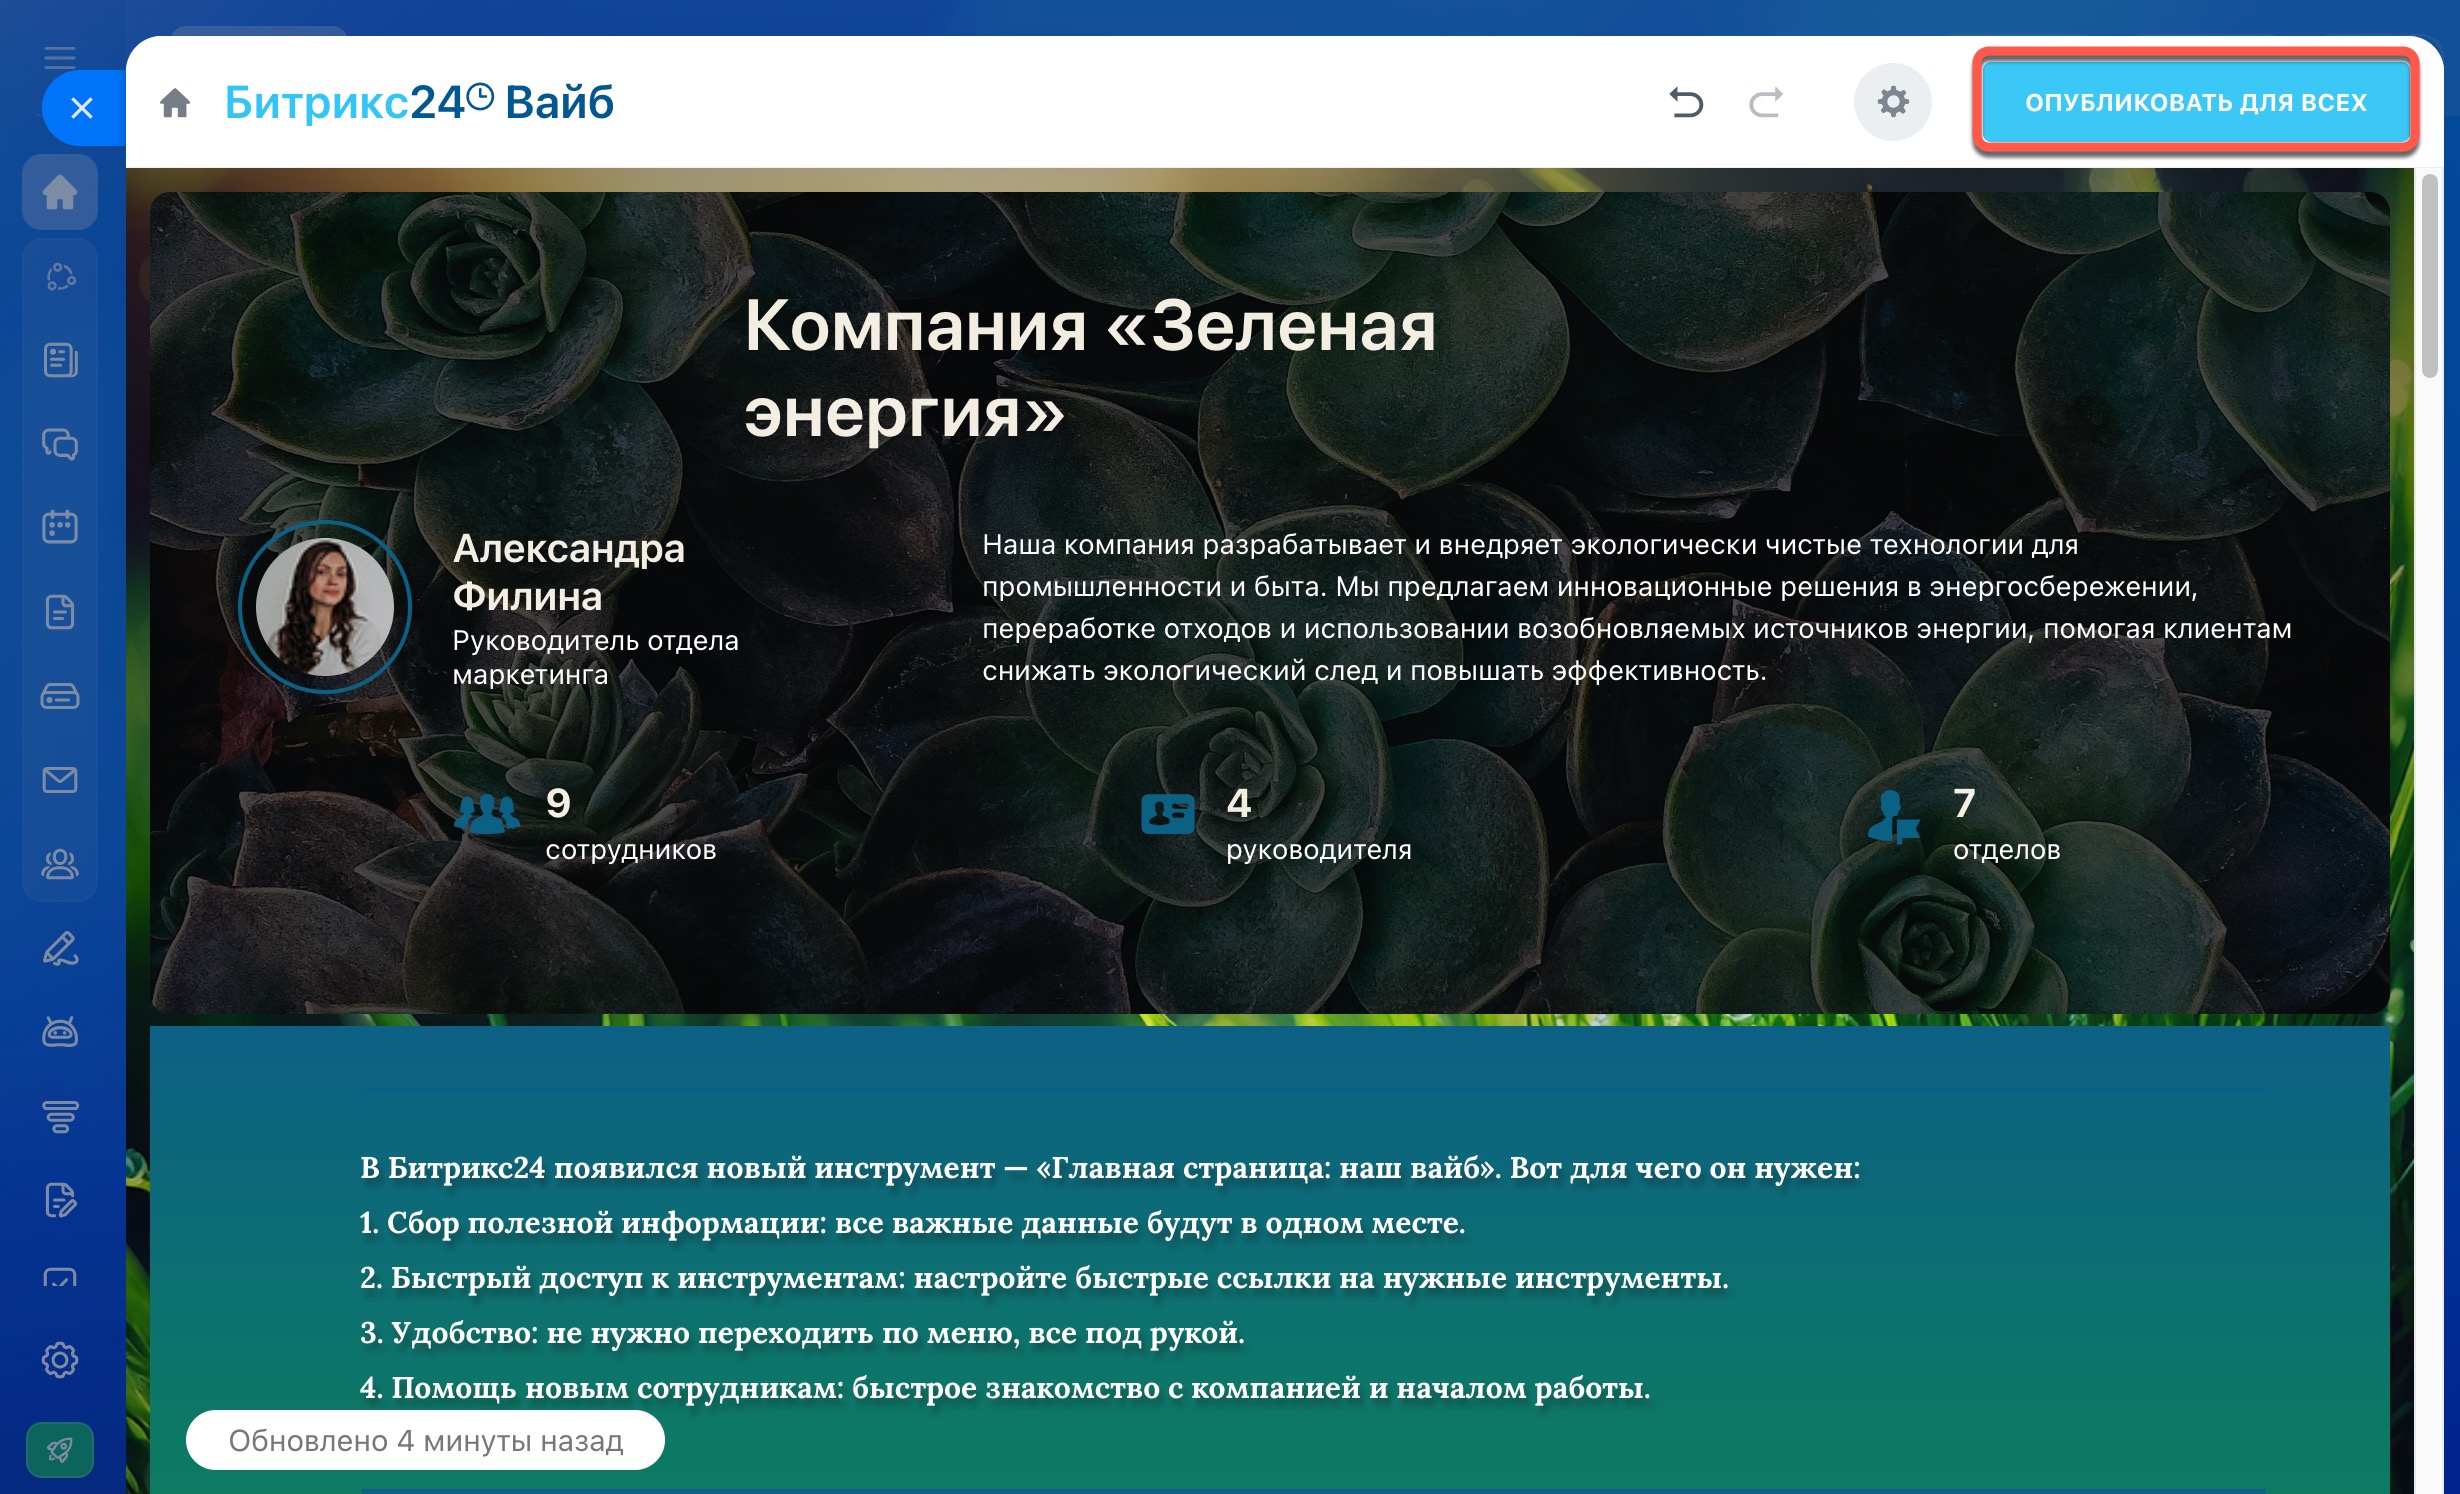Click the page vertical scrollbar
This screenshot has height=1494, width=2460.
tap(2429, 276)
